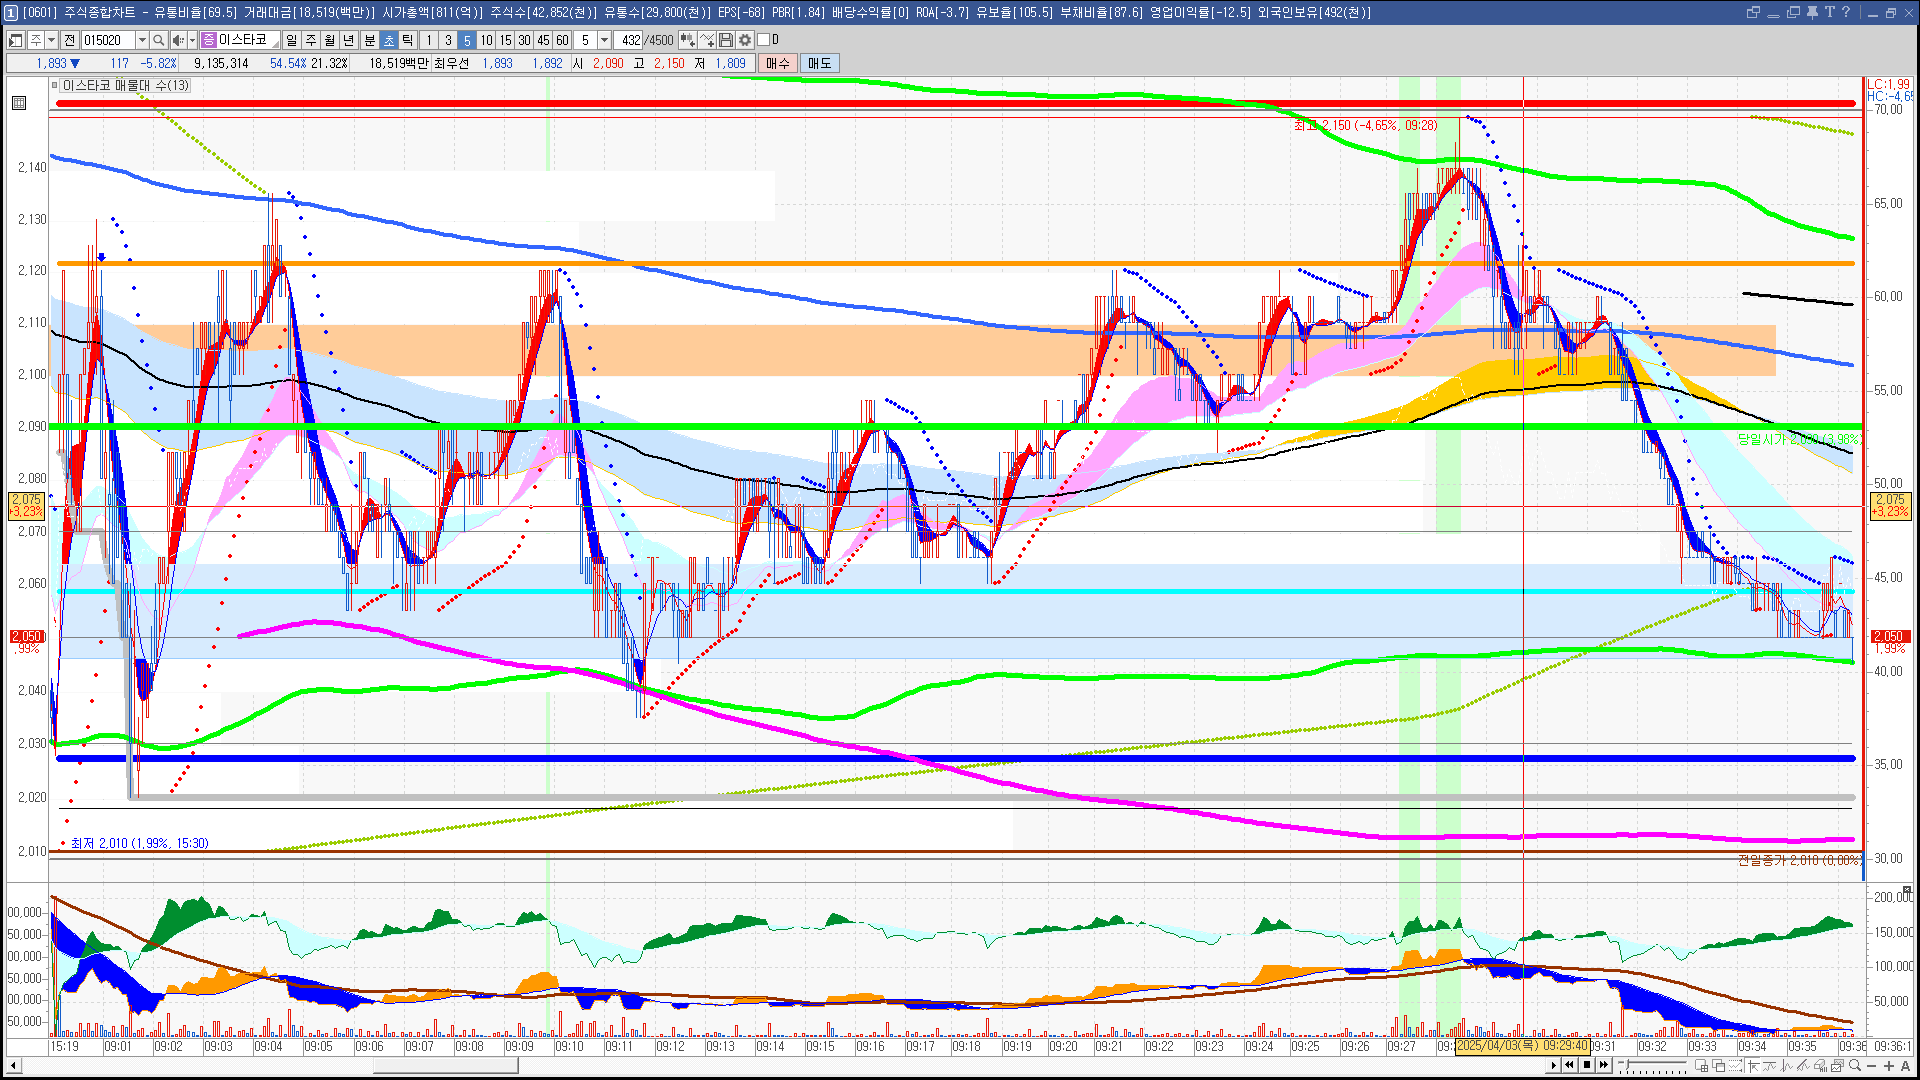1920x1080 pixels.
Task: Click the save chart diskette icon
Action: click(726, 40)
